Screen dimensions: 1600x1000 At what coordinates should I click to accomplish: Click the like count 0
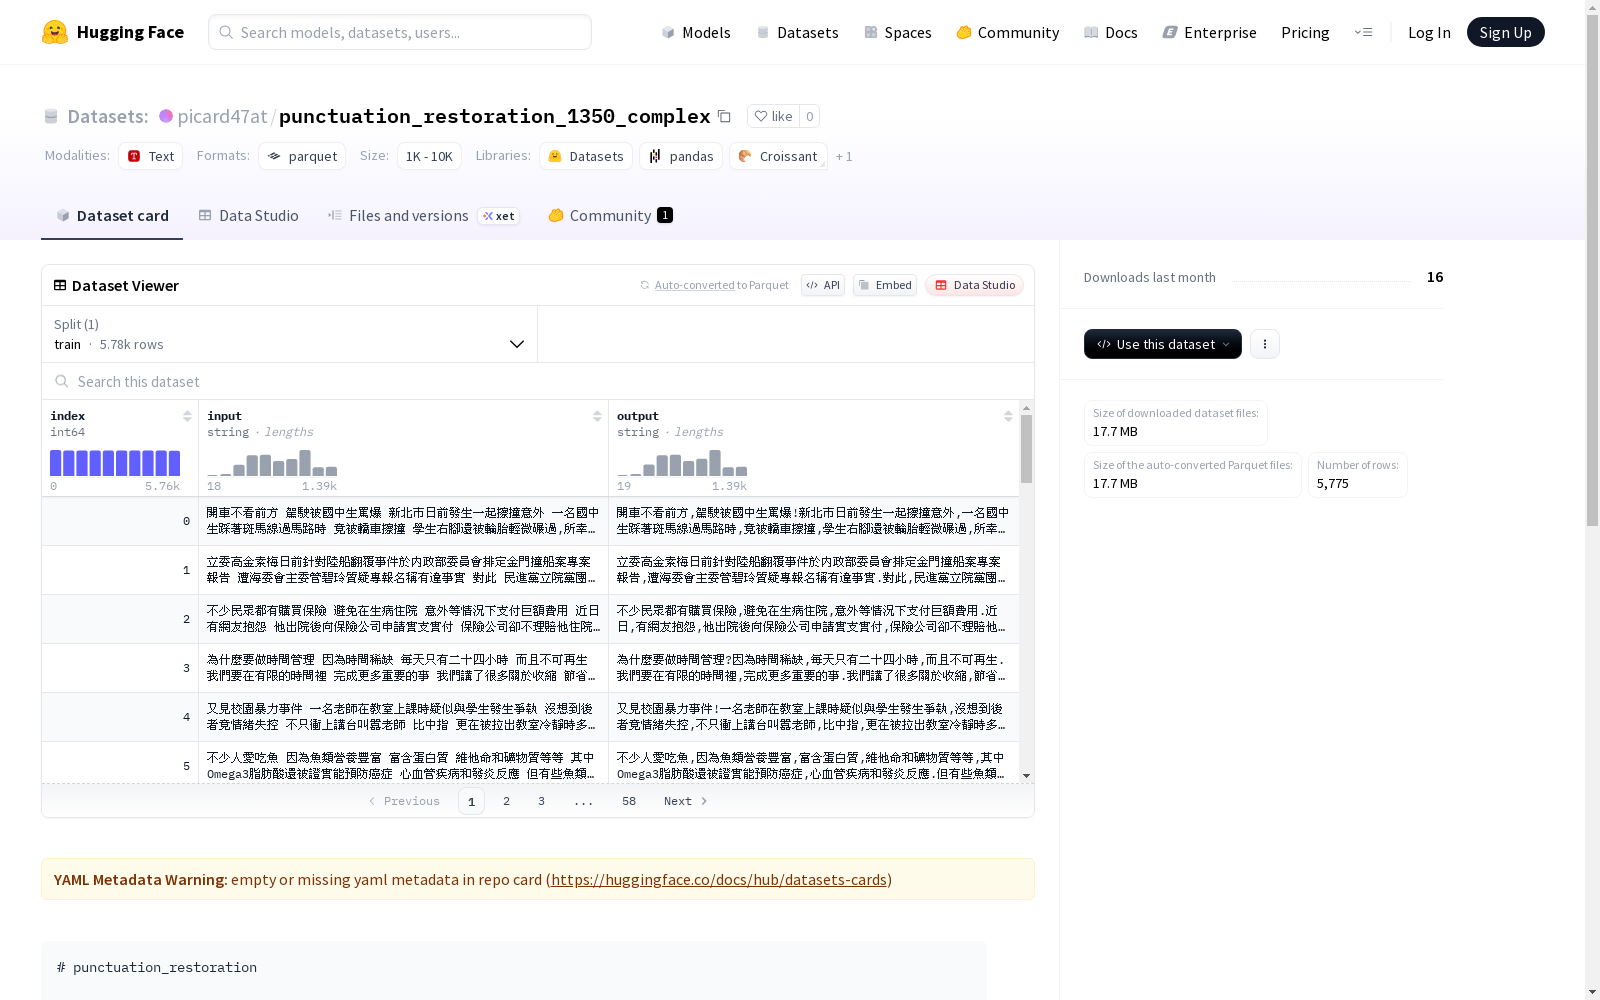pyautogui.click(x=810, y=116)
